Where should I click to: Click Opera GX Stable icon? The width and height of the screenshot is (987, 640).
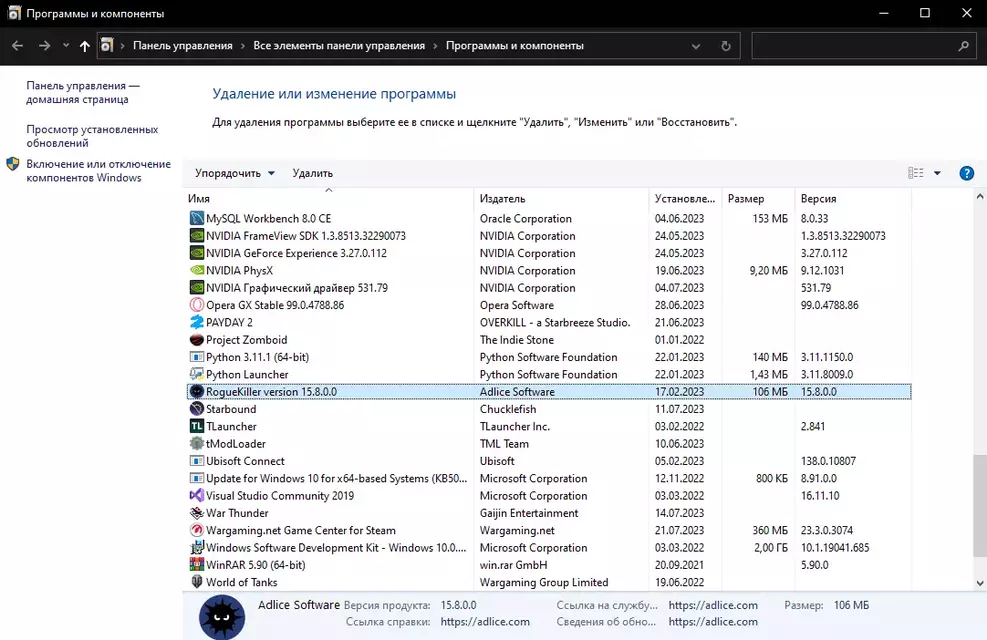pyautogui.click(x=196, y=305)
